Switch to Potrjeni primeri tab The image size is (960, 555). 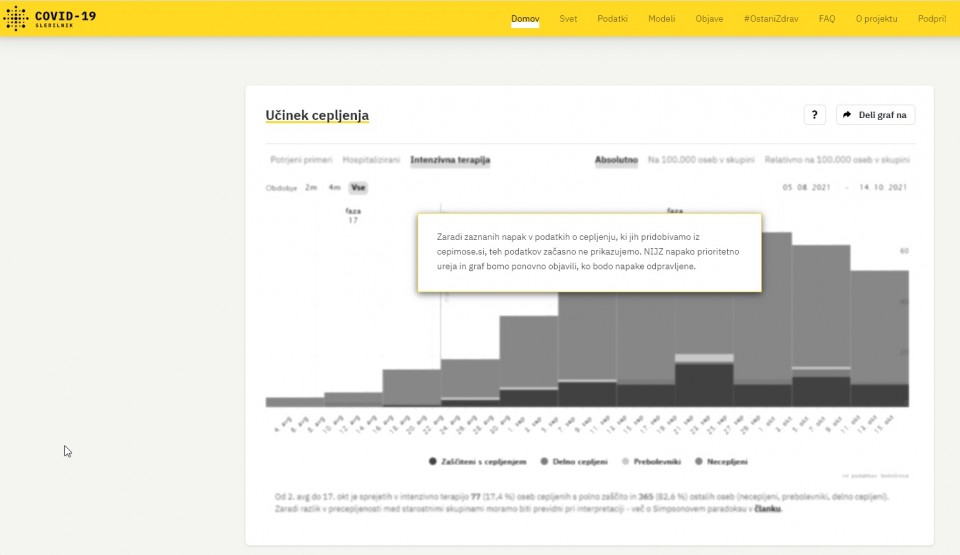[x=301, y=160]
